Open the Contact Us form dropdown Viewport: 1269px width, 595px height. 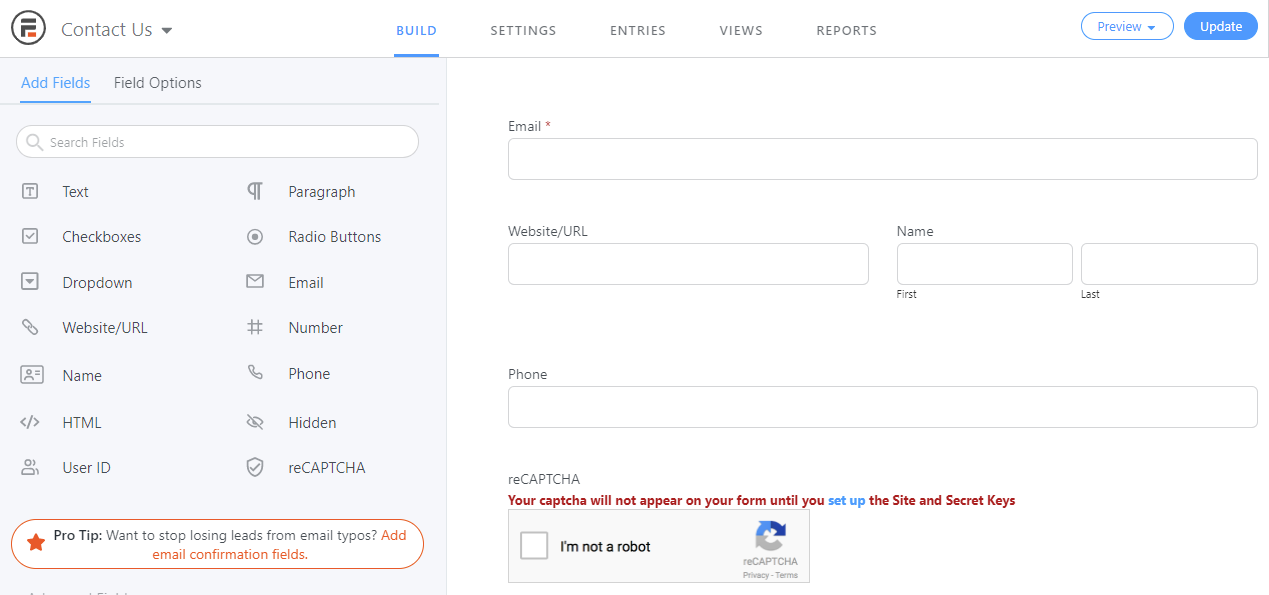[x=117, y=29]
